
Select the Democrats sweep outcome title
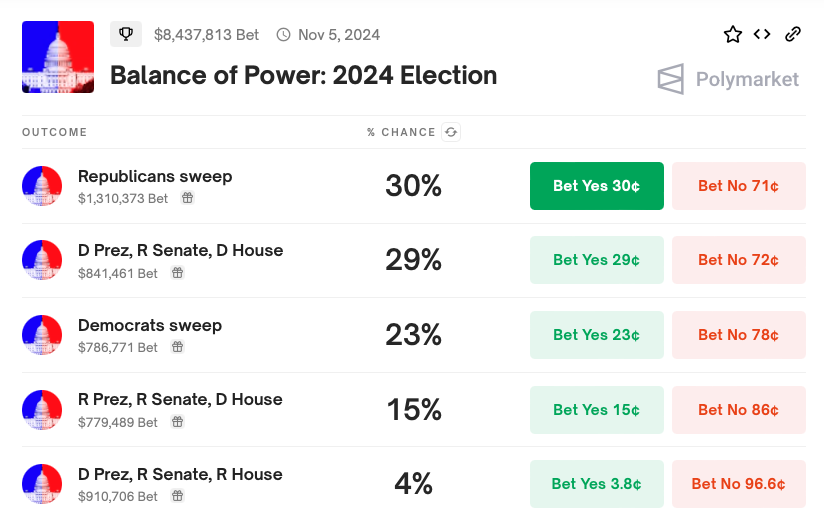tap(150, 325)
